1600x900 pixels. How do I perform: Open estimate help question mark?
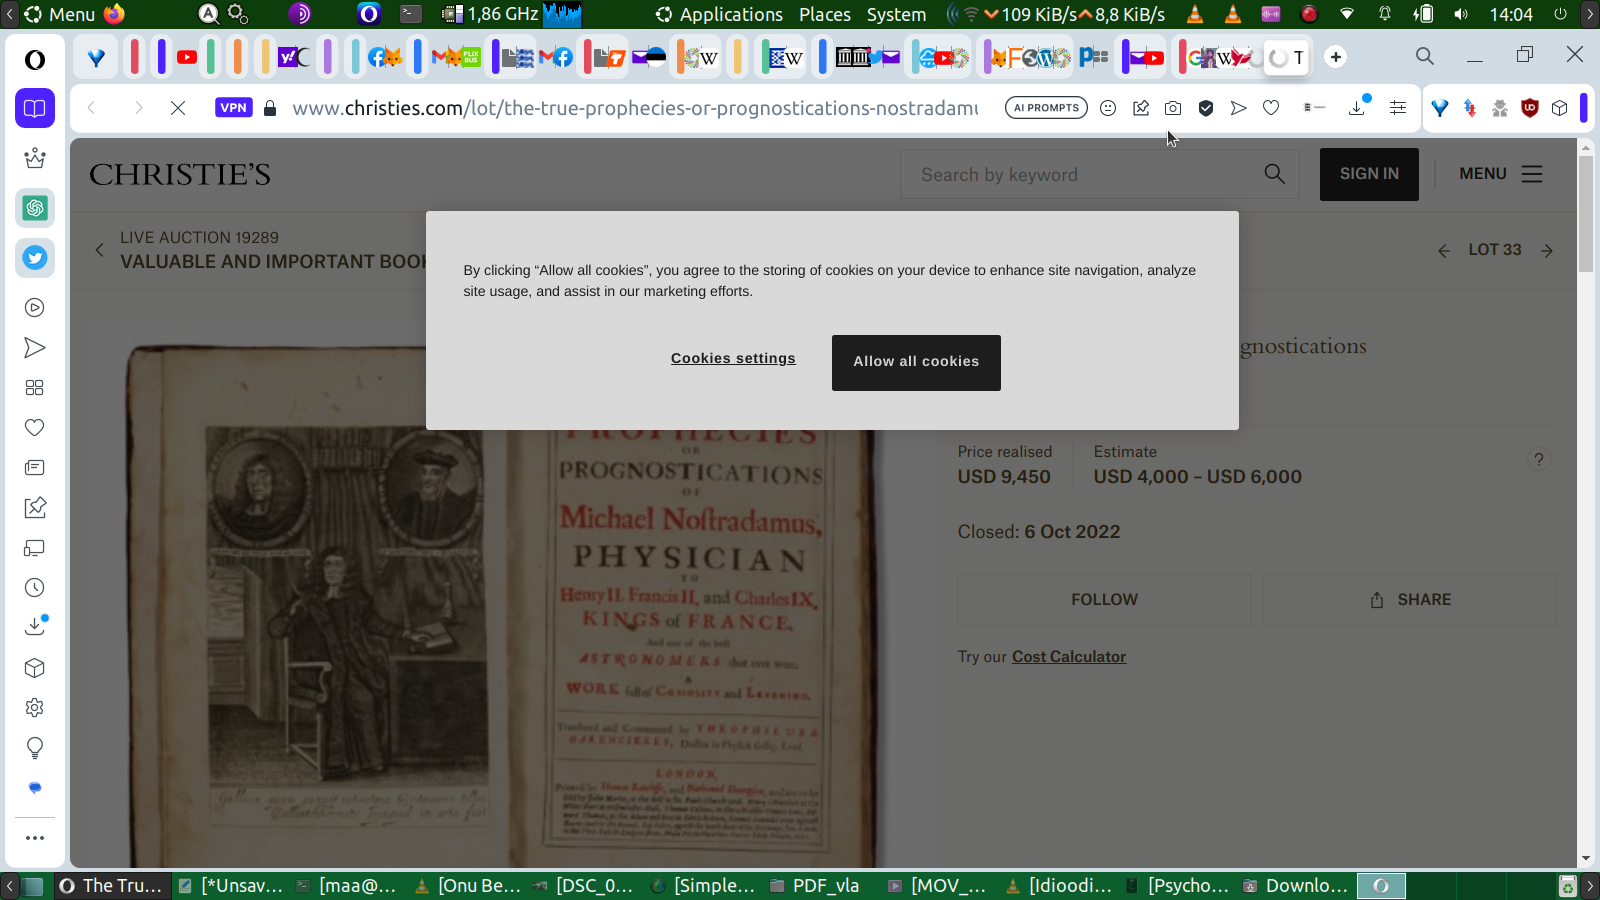1539,459
